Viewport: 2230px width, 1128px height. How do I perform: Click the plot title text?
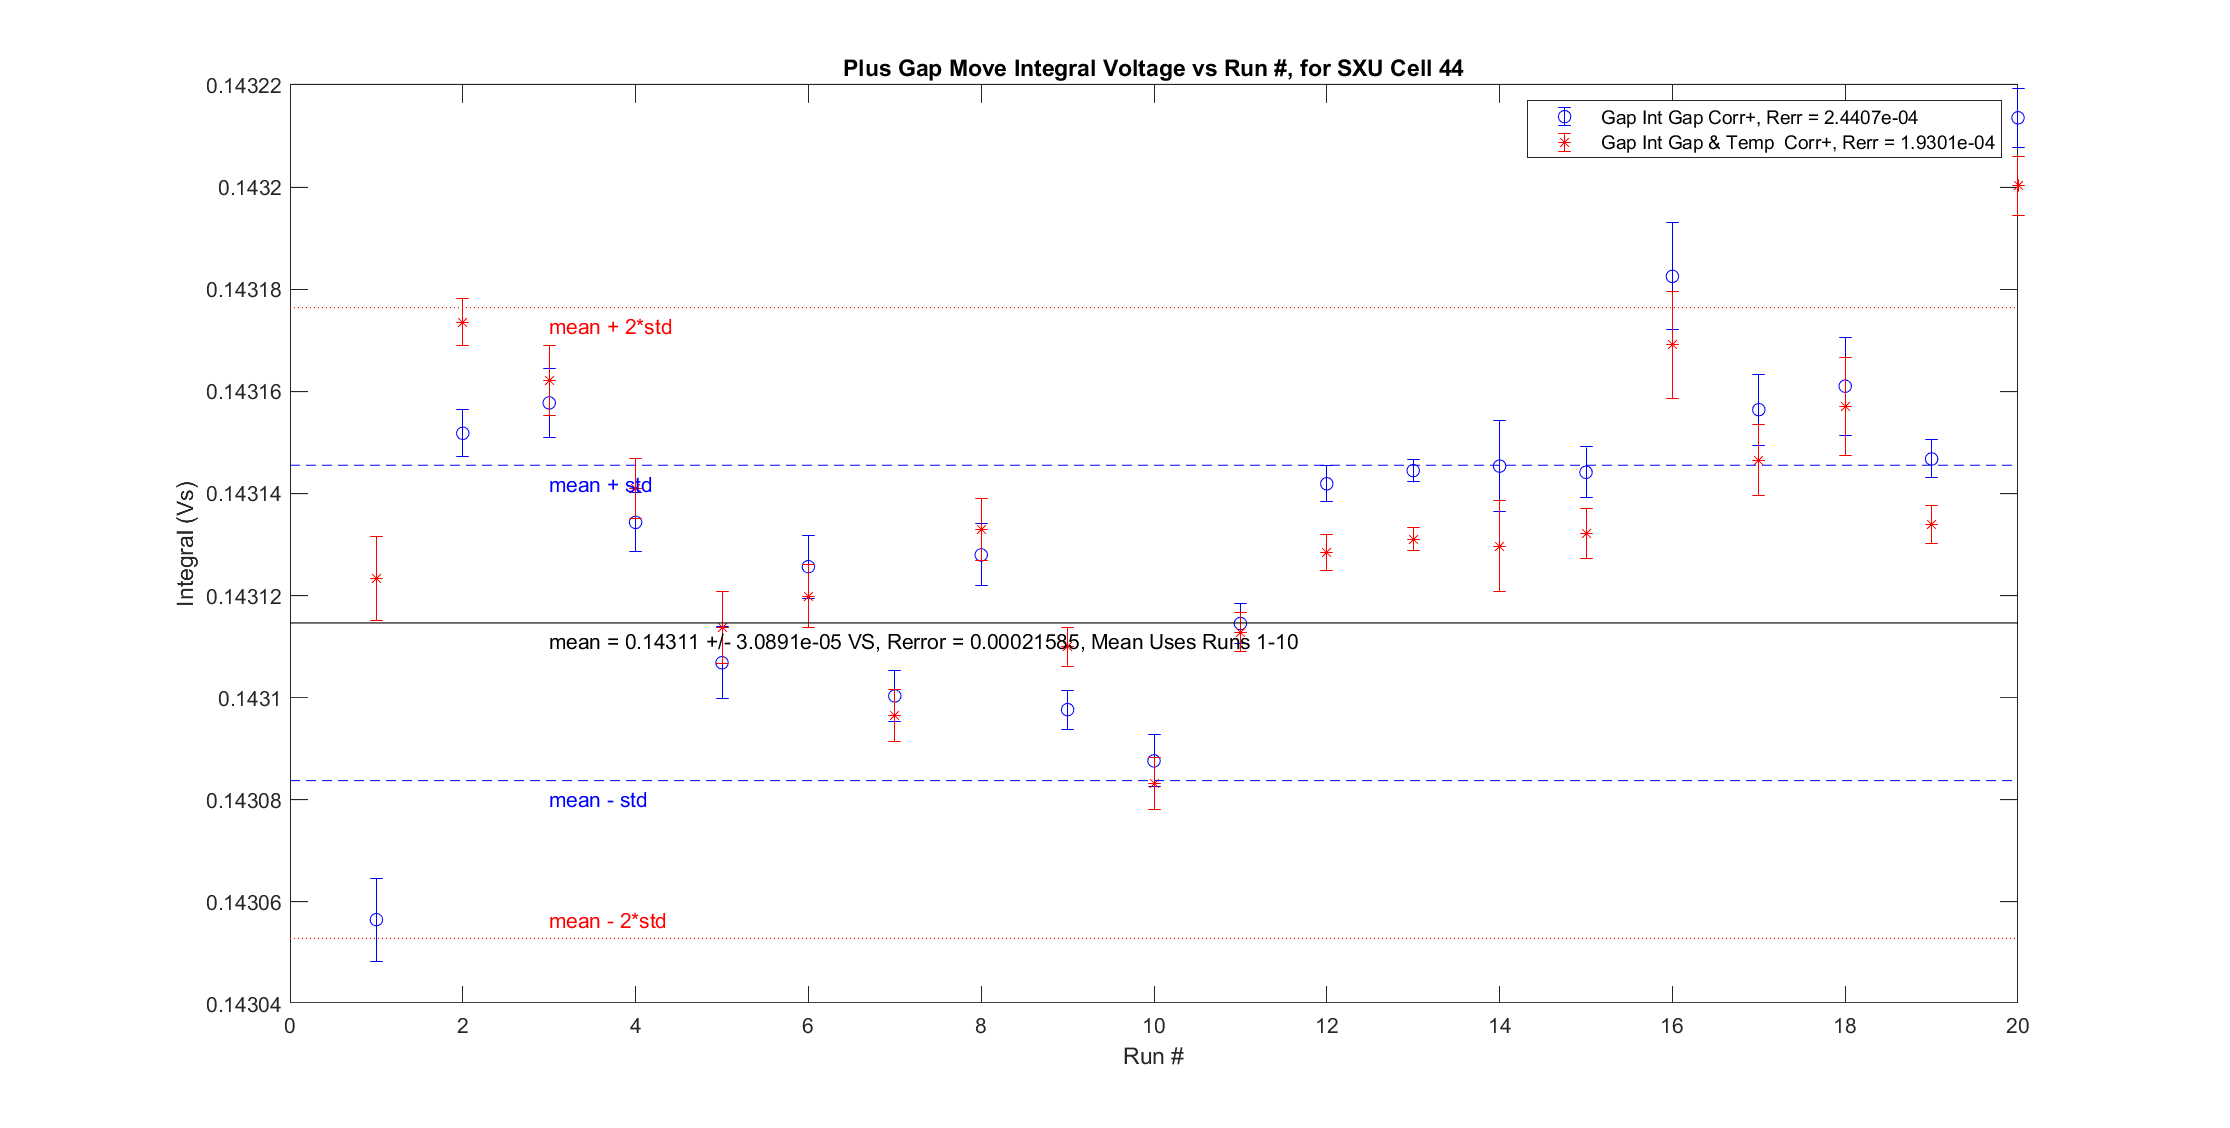click(1152, 68)
